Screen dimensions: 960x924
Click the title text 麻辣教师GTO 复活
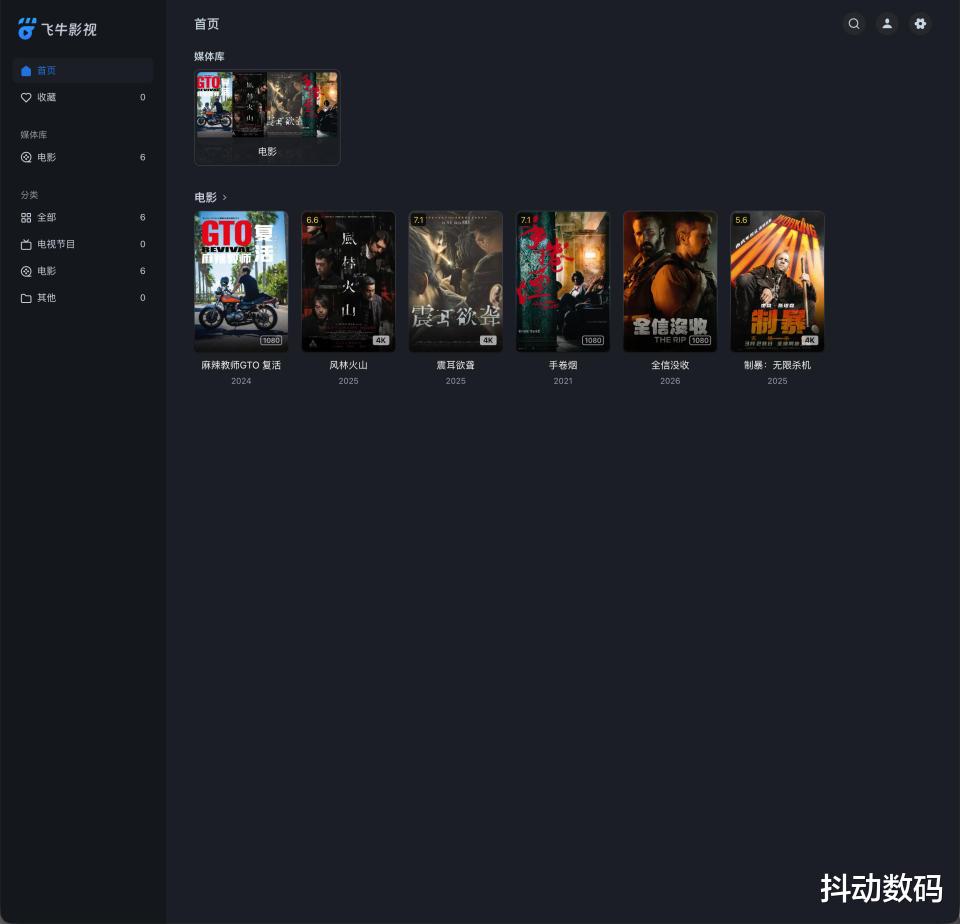[241, 365]
